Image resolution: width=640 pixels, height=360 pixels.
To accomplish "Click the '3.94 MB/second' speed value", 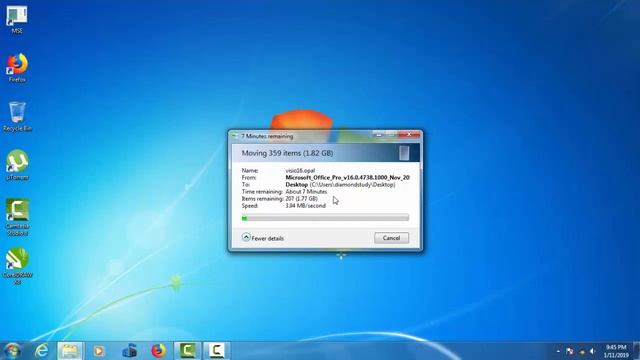I will pyautogui.click(x=305, y=206).
